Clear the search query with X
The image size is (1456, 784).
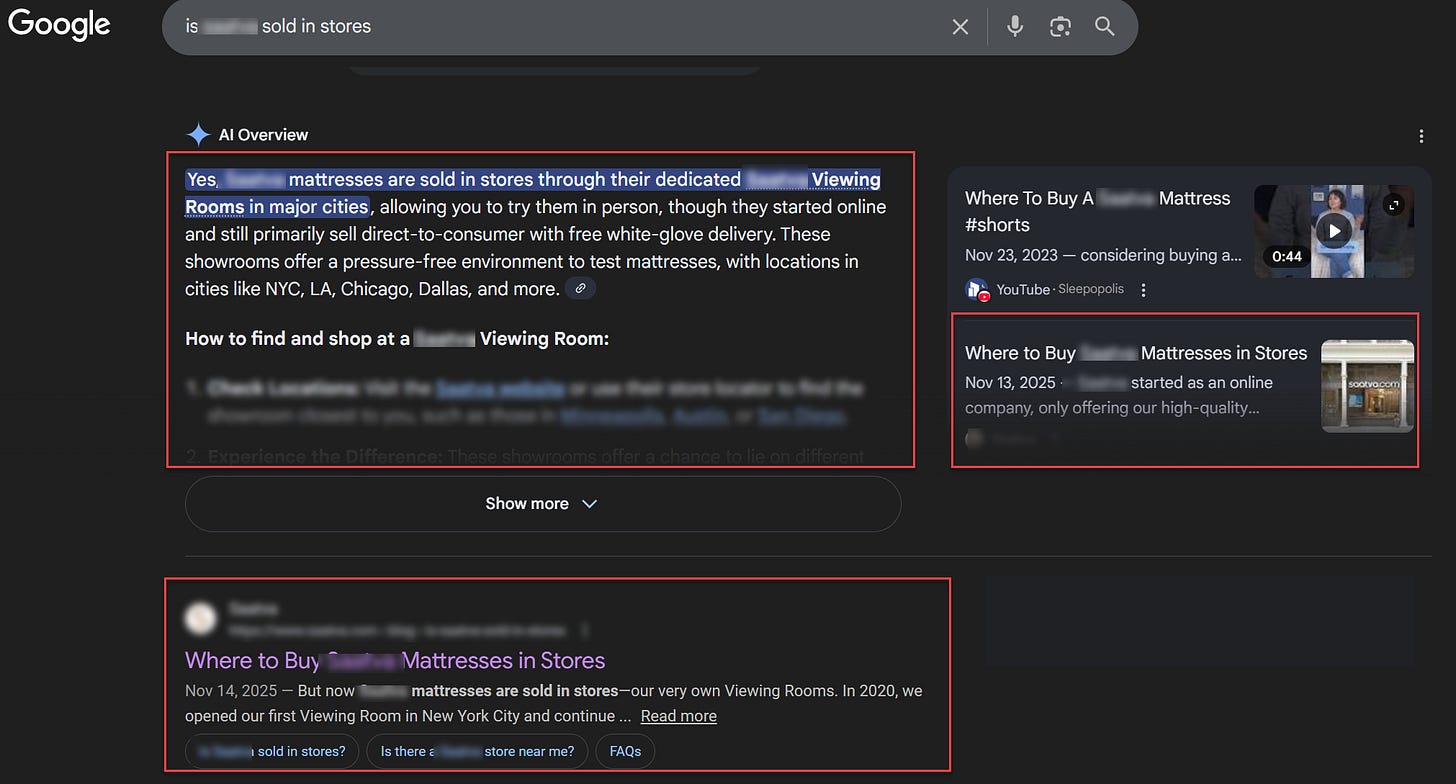(x=960, y=27)
